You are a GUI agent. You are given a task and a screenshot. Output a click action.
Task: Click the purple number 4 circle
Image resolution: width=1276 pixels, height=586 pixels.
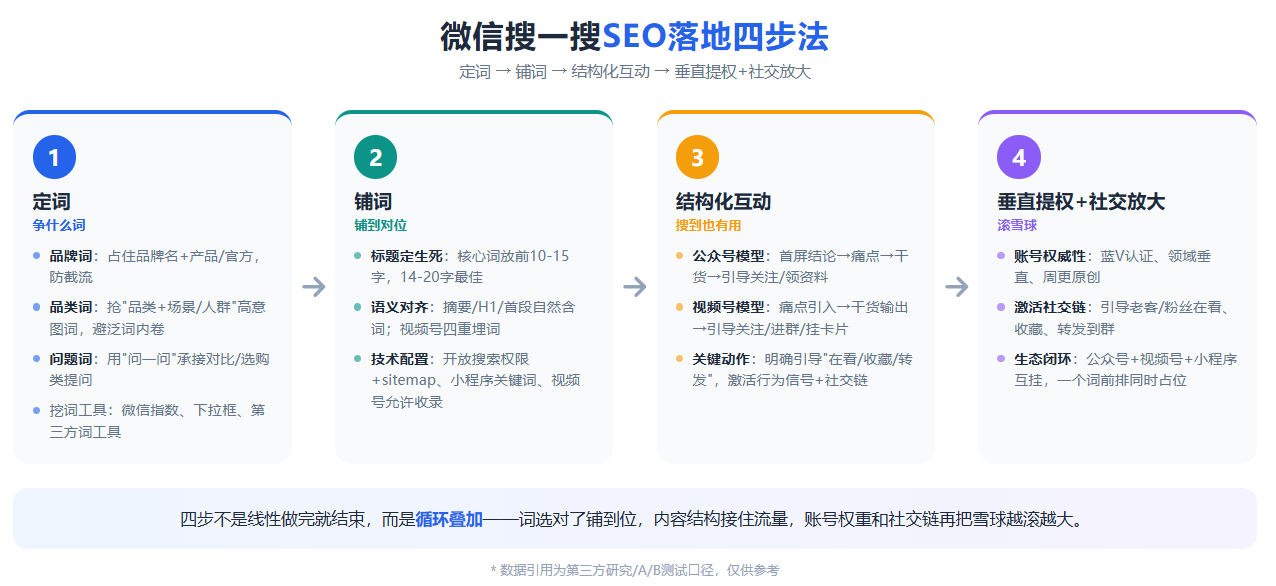pos(1019,157)
